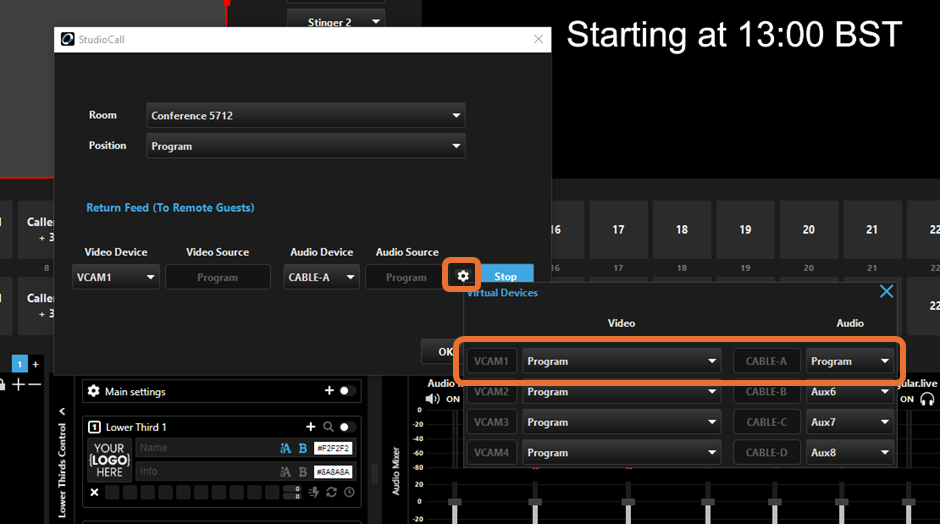Image resolution: width=940 pixels, height=524 pixels.
Task: Open the VCAM2 video source dropdown
Action: tap(622, 392)
